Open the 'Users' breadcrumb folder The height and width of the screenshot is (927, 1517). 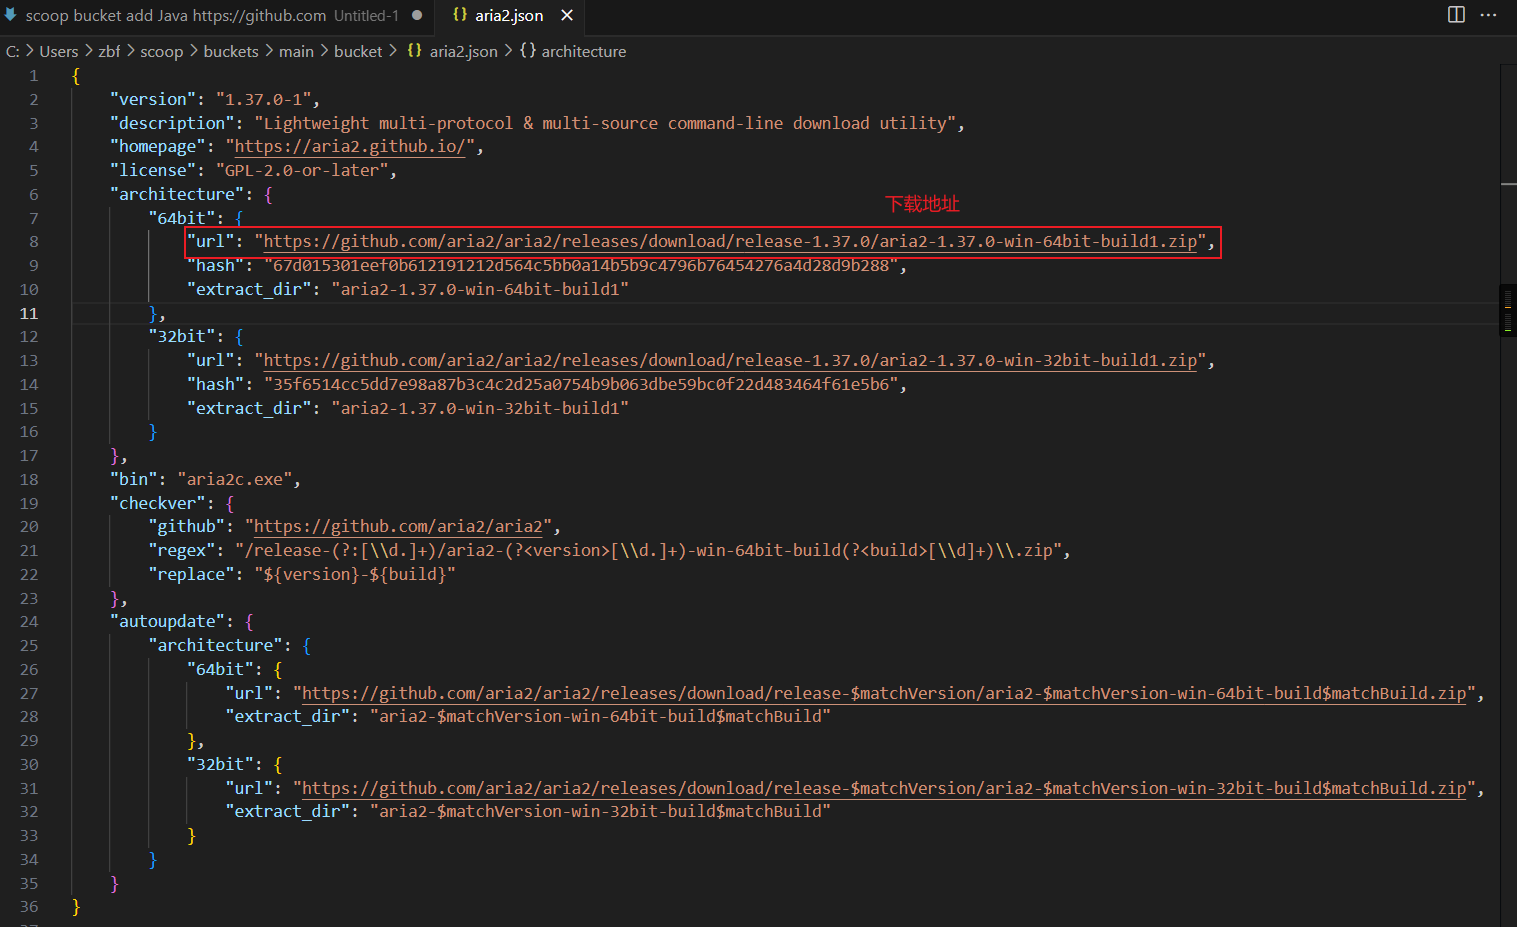click(58, 51)
